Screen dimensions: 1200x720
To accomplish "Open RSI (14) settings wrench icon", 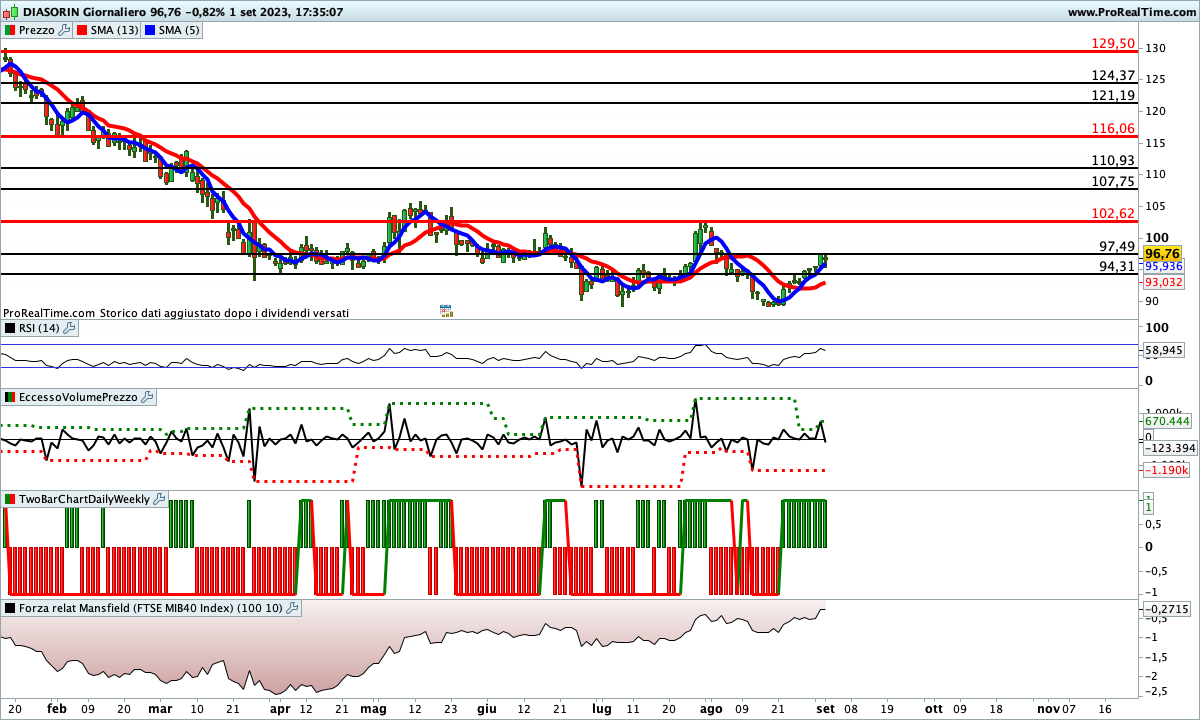I will pyautogui.click(x=69, y=328).
